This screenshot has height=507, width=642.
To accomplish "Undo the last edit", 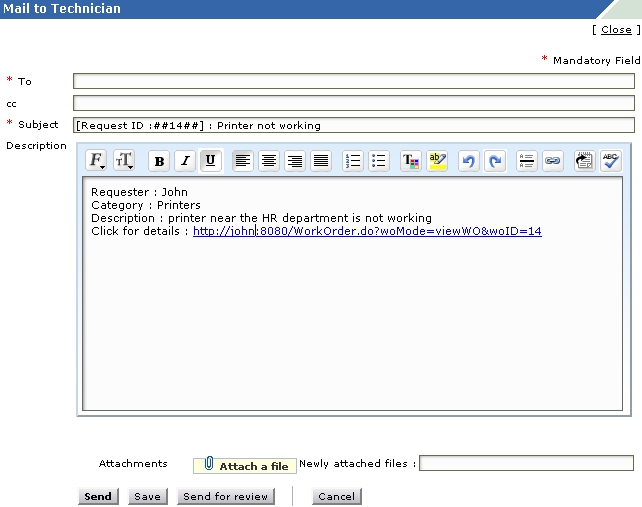I will [x=469, y=161].
